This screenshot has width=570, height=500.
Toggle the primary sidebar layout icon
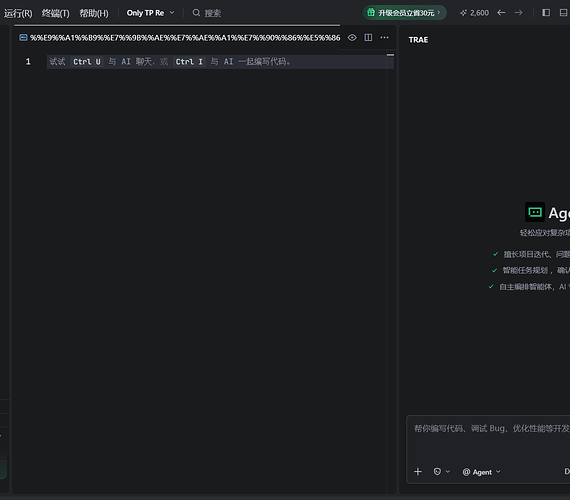click(x=546, y=13)
